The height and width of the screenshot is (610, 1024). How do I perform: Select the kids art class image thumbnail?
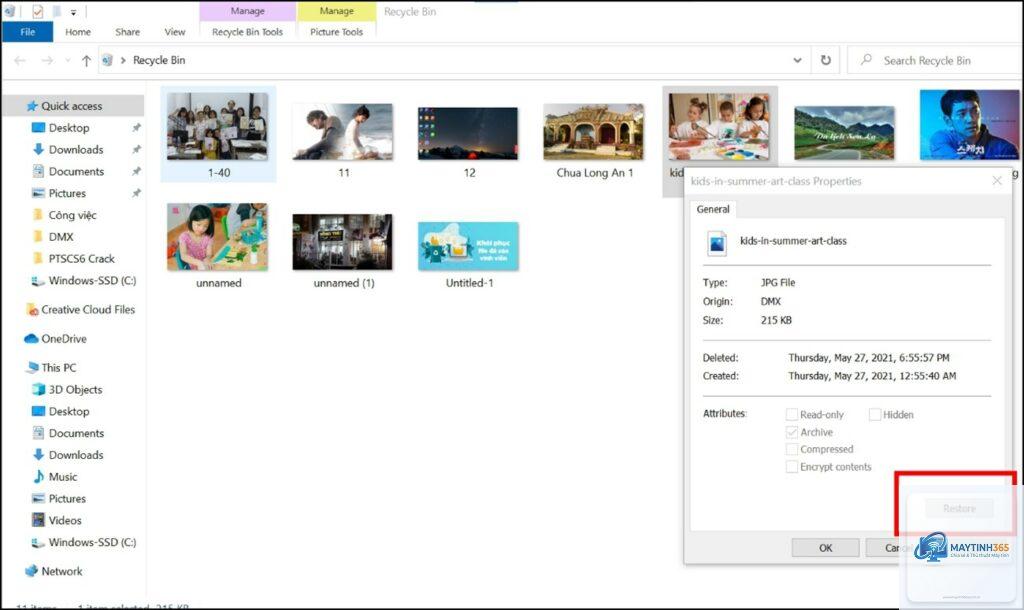[x=719, y=126]
